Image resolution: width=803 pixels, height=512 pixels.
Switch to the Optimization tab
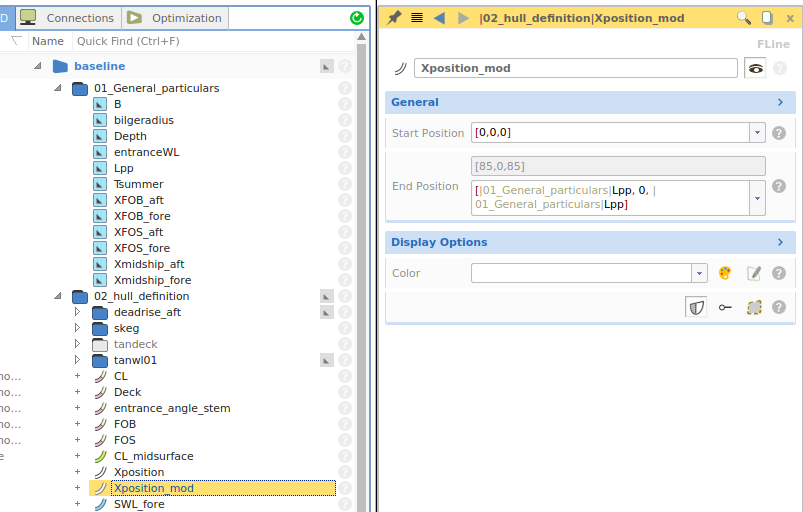click(x=175, y=18)
